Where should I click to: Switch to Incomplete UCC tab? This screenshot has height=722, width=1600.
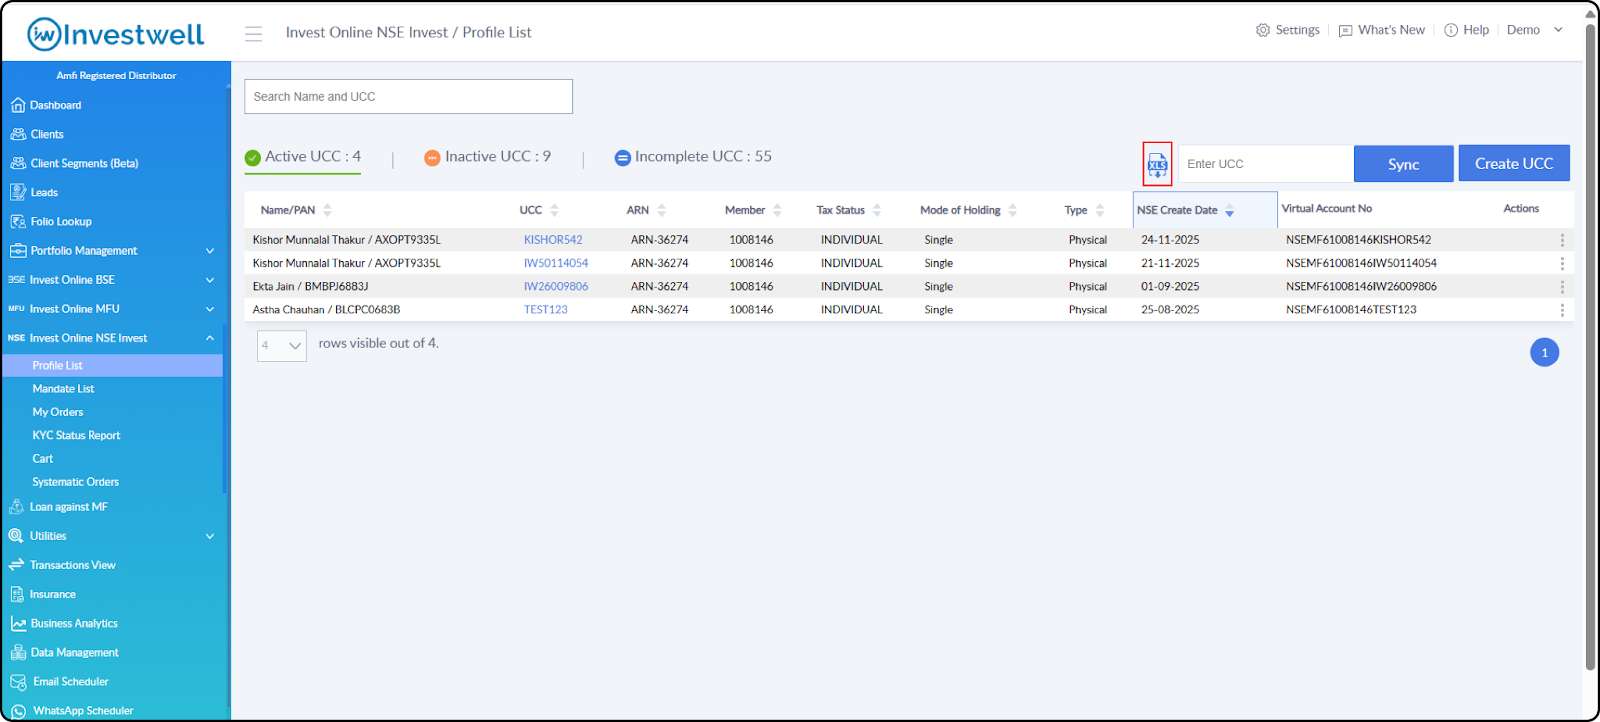(693, 157)
